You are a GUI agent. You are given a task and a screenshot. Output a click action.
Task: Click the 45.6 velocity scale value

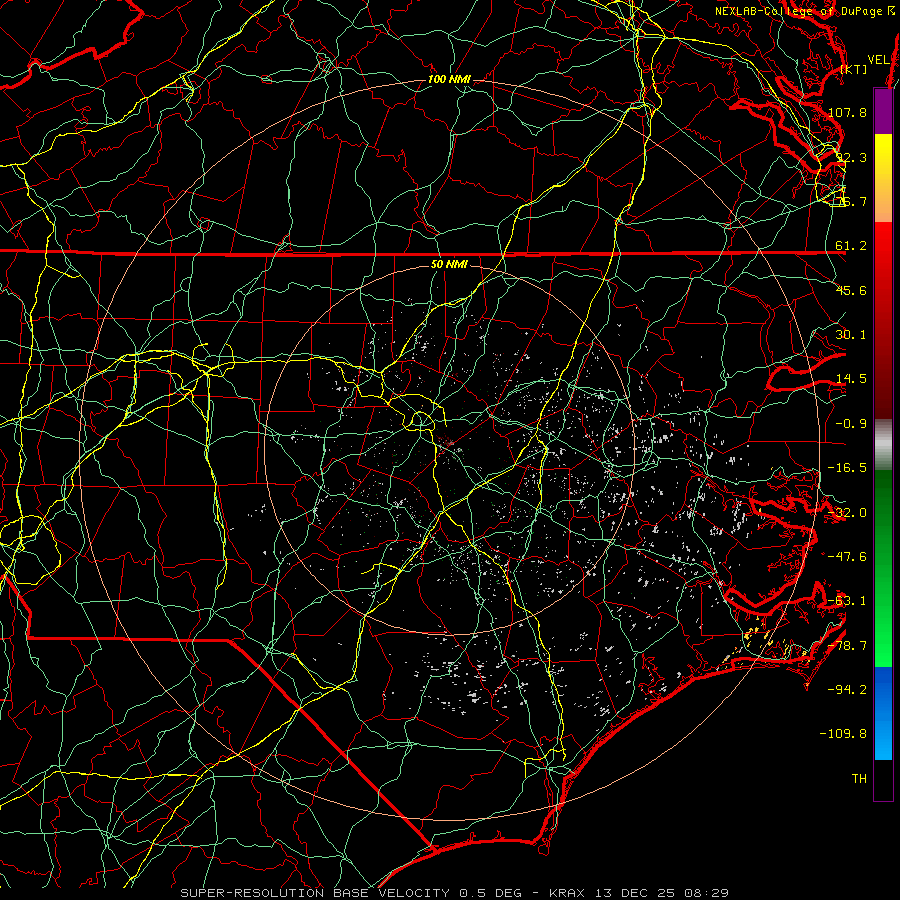point(851,290)
